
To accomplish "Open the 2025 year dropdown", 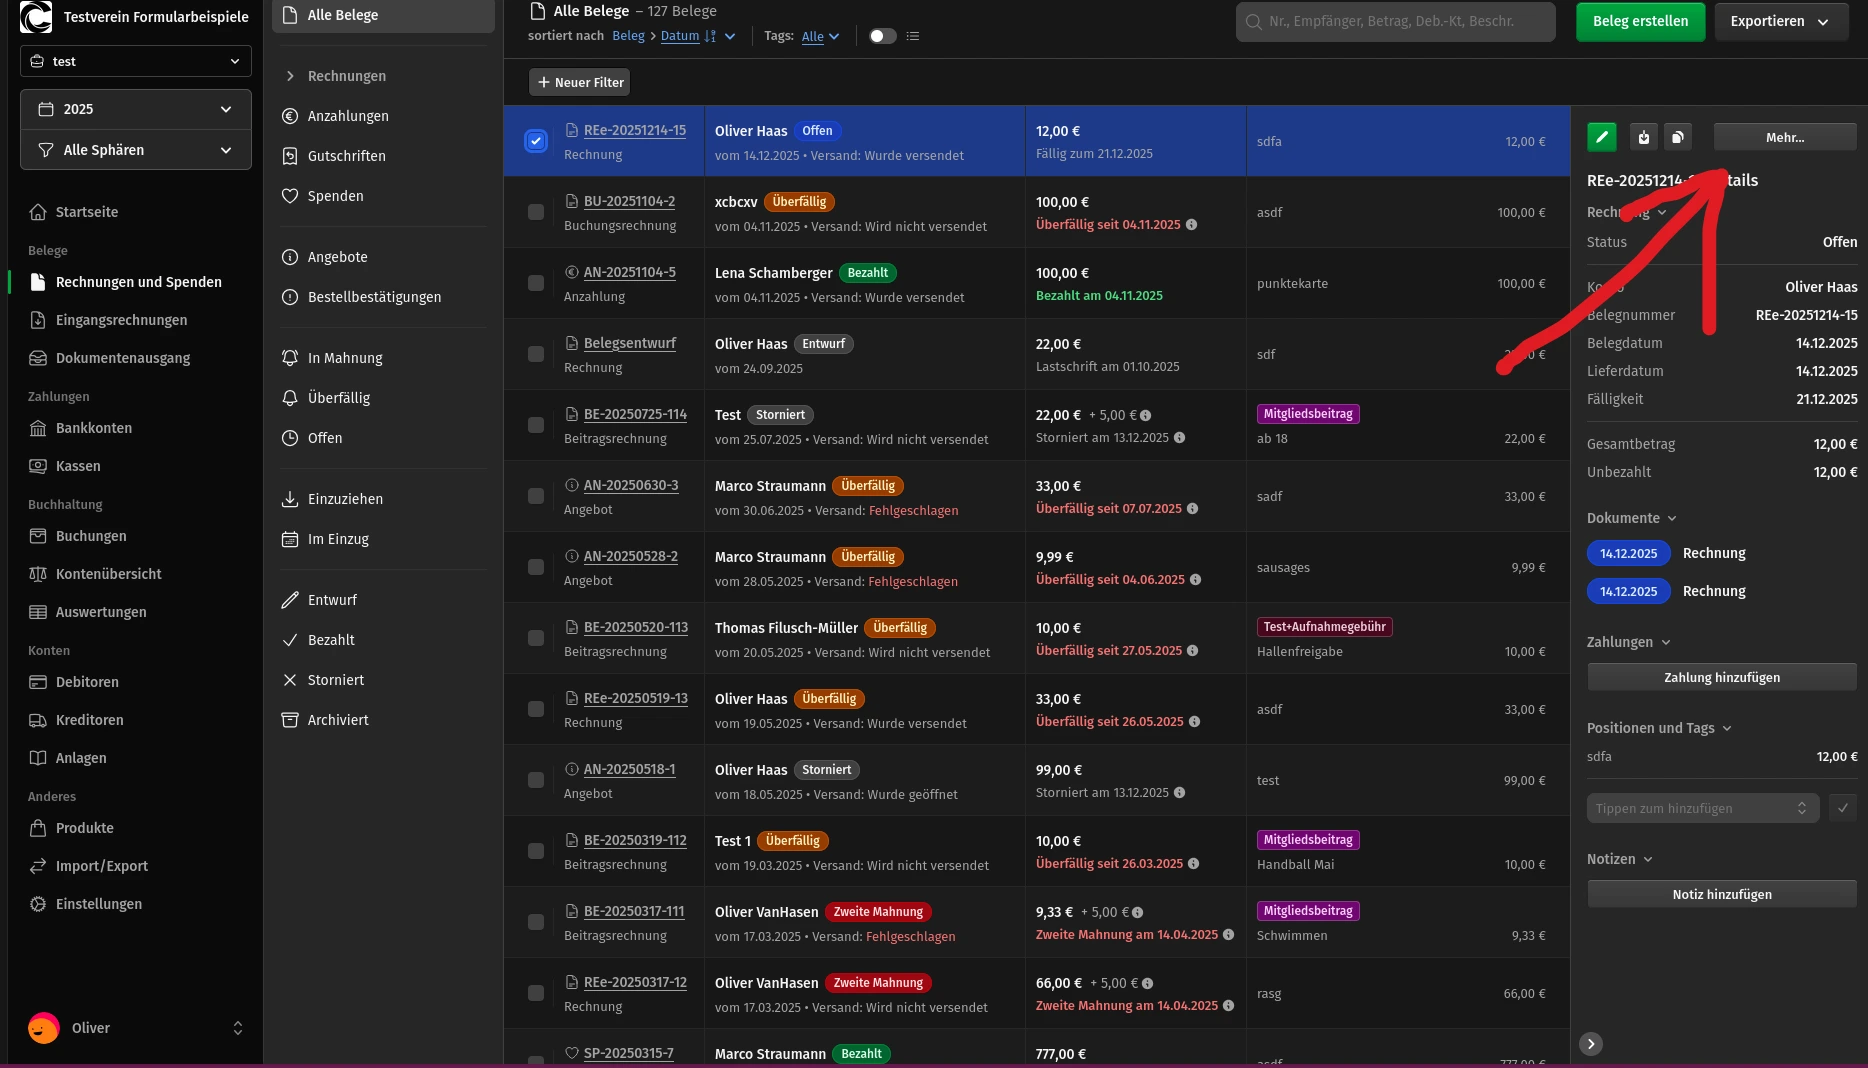I will 136,109.
